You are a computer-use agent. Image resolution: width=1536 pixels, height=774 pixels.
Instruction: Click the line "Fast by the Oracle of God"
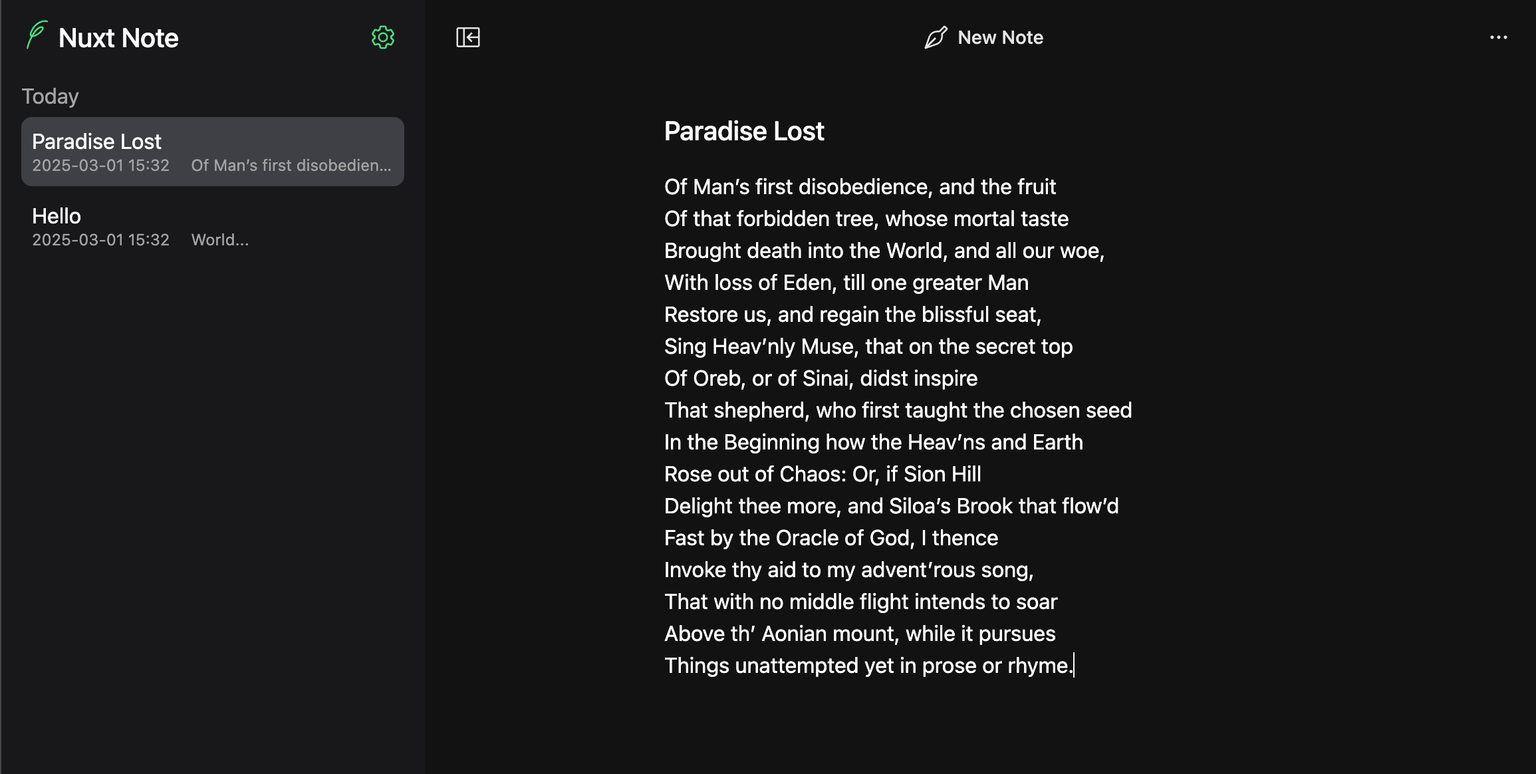point(831,538)
